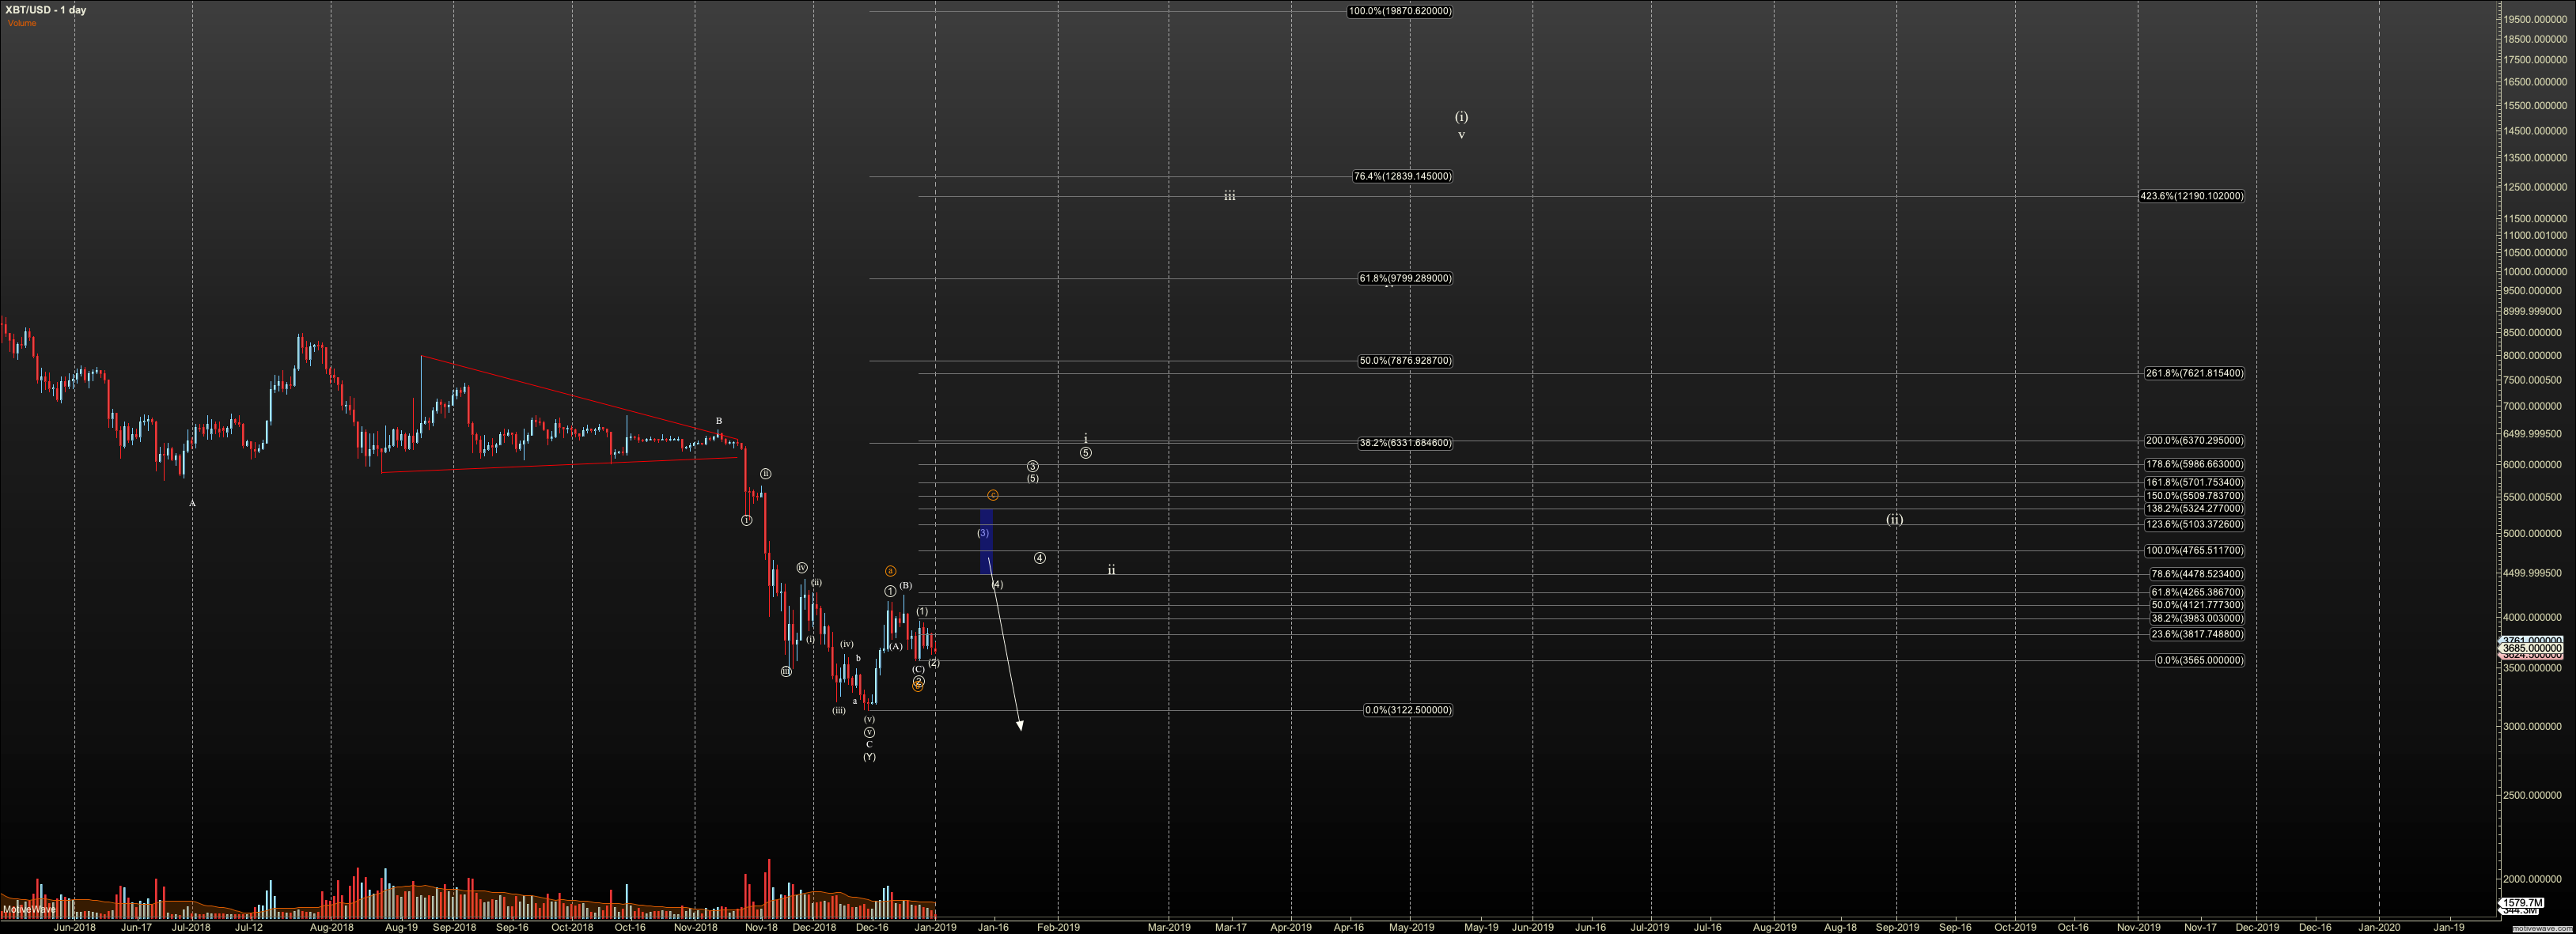This screenshot has width=2576, height=934.
Task: Select the circled 'ii' label after the November drop
Action: pos(765,474)
